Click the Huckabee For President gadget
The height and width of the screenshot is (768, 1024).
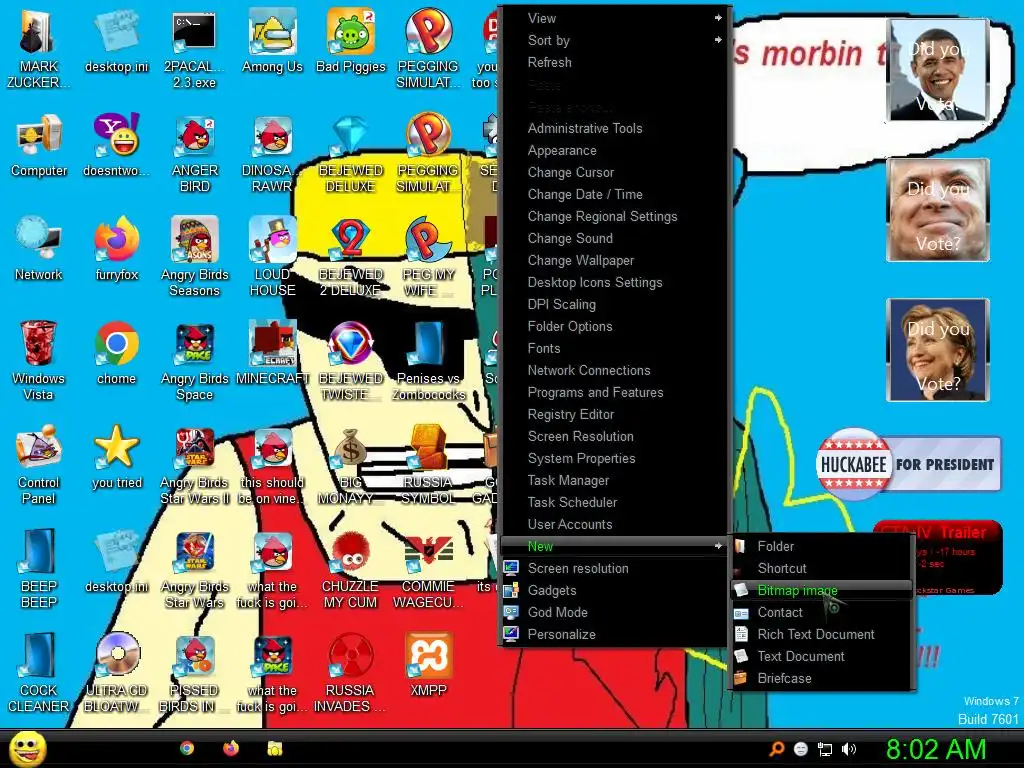click(x=908, y=464)
